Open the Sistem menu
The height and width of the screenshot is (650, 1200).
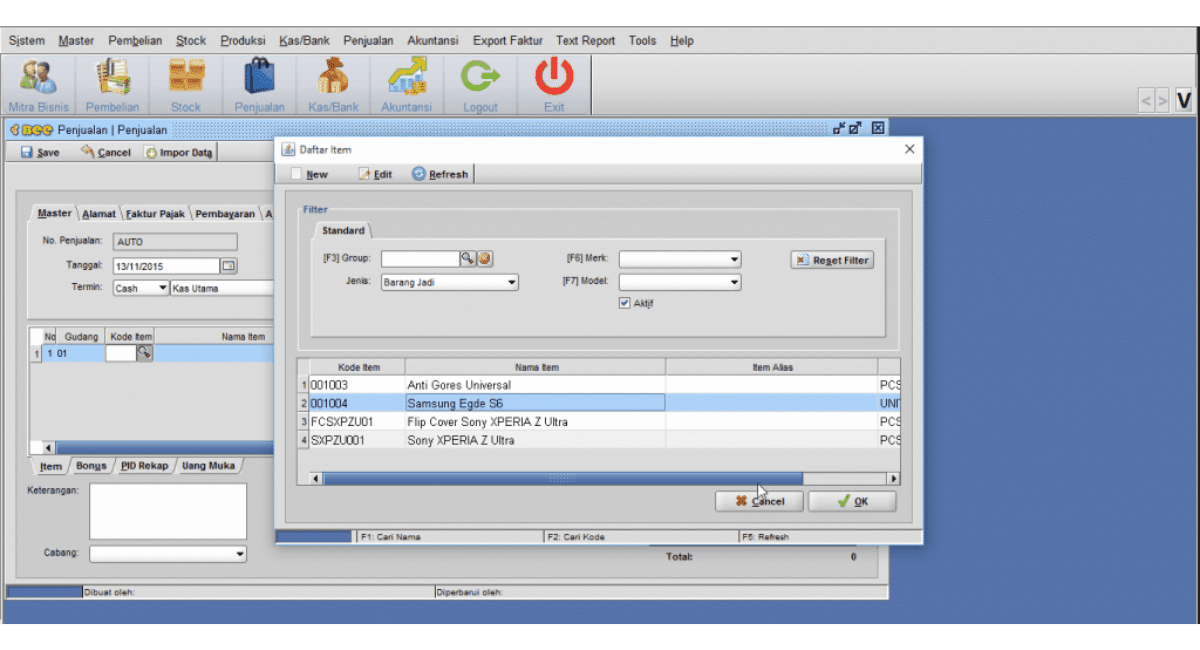tap(27, 41)
